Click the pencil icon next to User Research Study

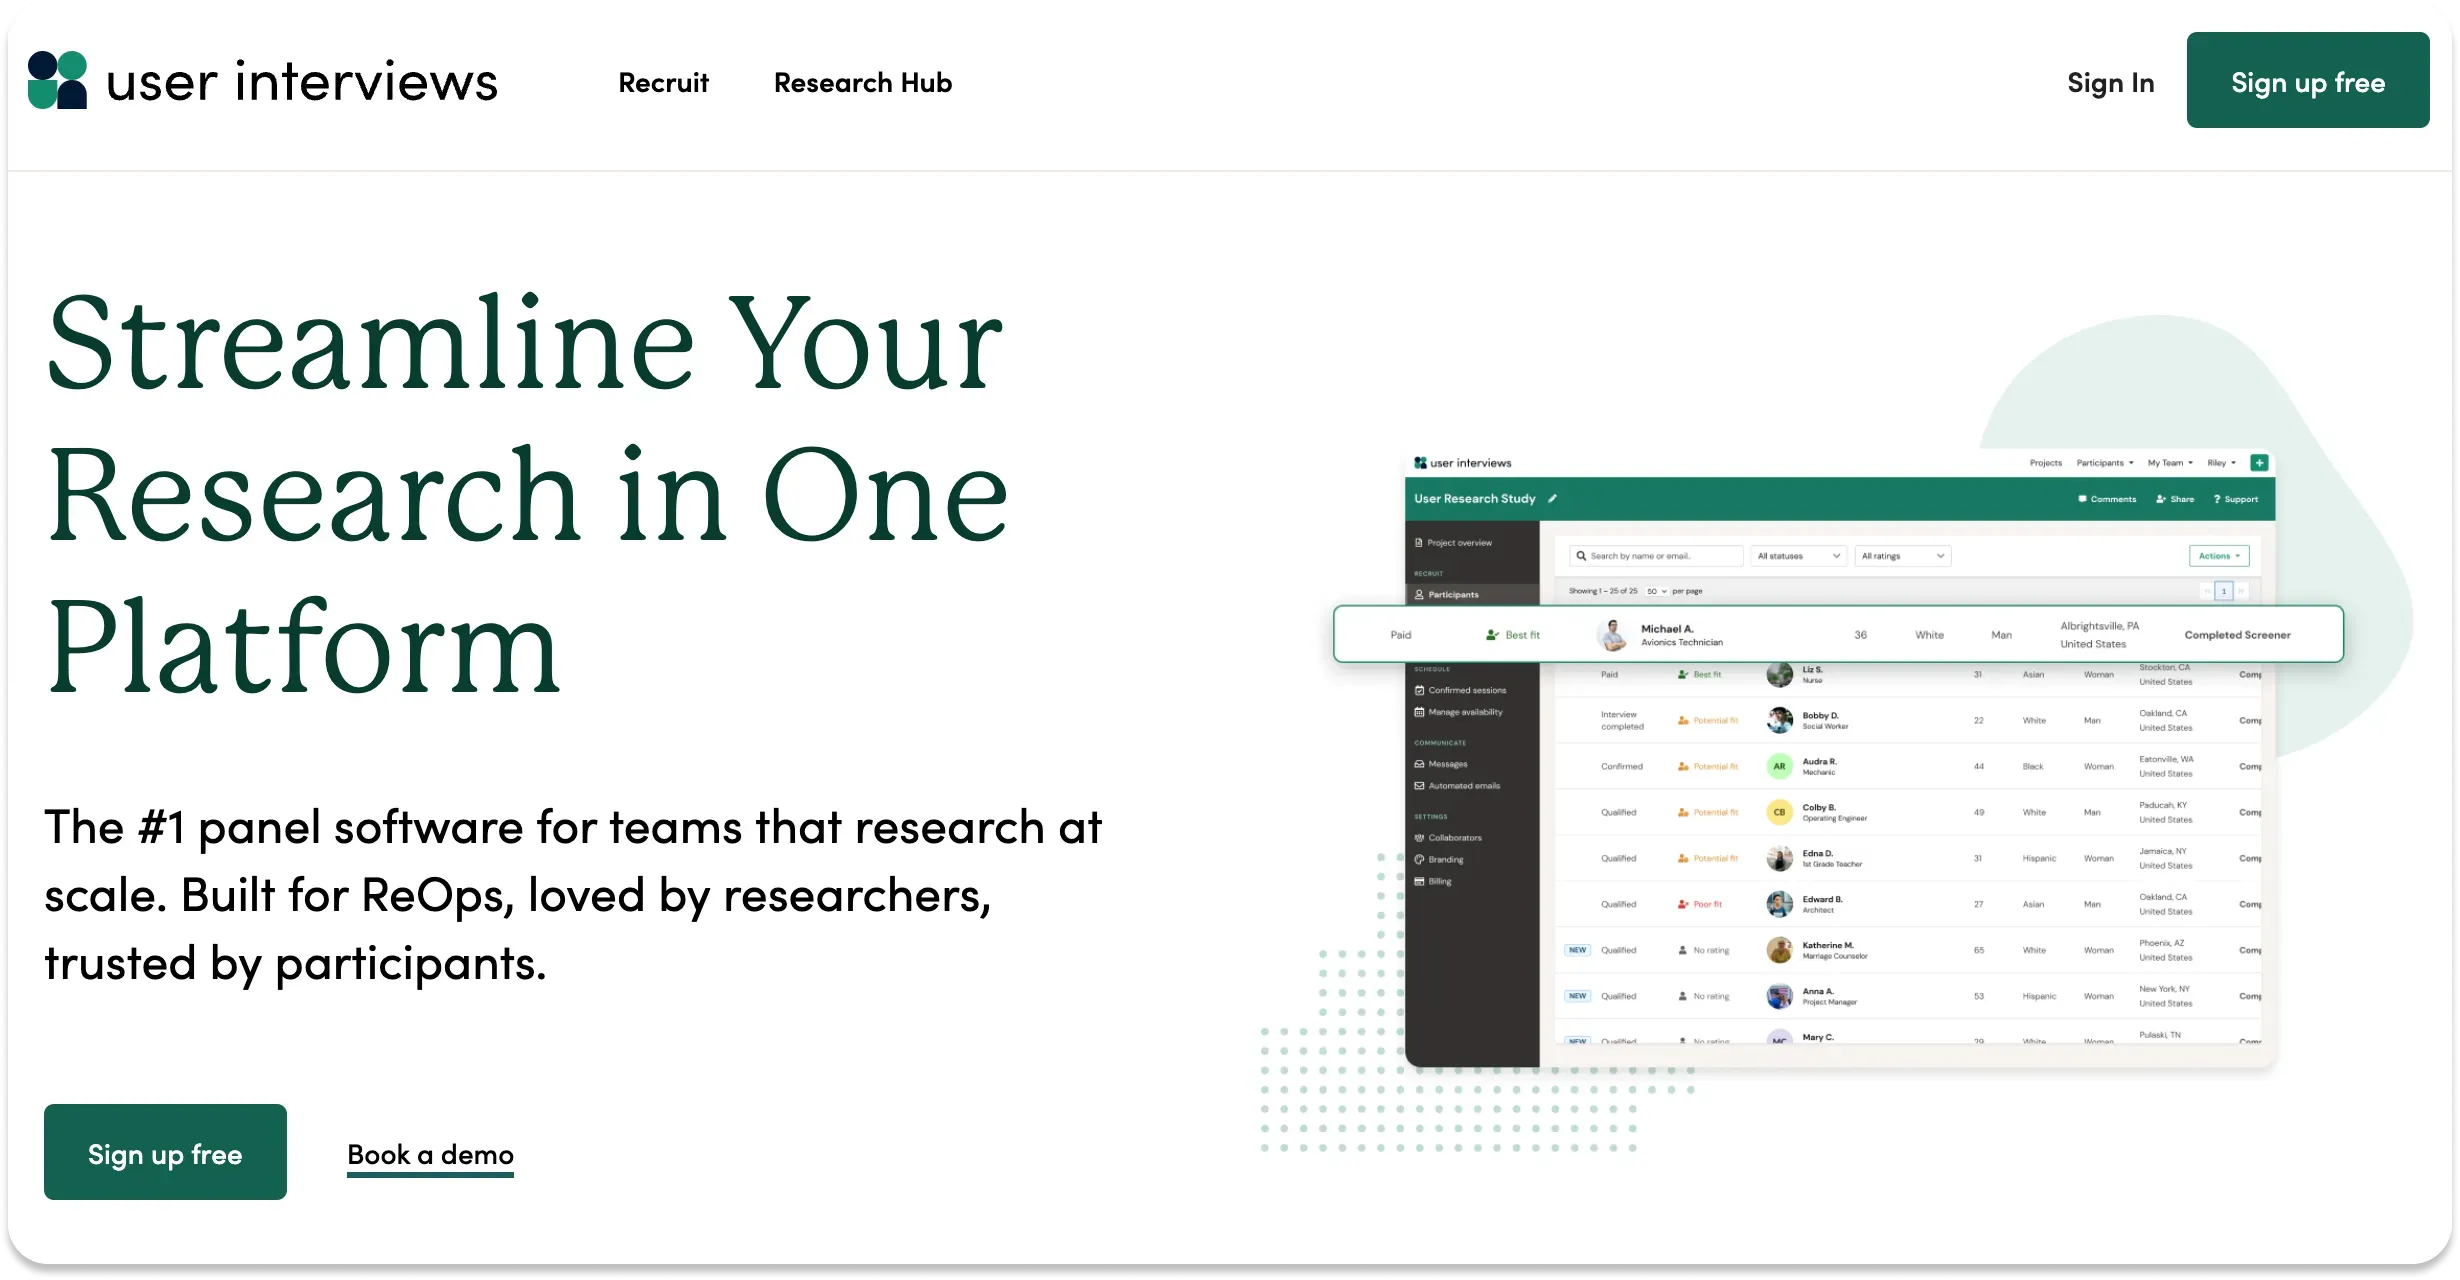click(x=1552, y=498)
